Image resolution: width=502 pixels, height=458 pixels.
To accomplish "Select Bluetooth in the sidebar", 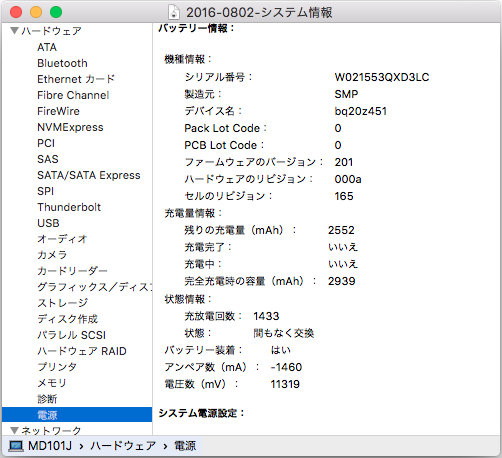I will click(x=62, y=63).
